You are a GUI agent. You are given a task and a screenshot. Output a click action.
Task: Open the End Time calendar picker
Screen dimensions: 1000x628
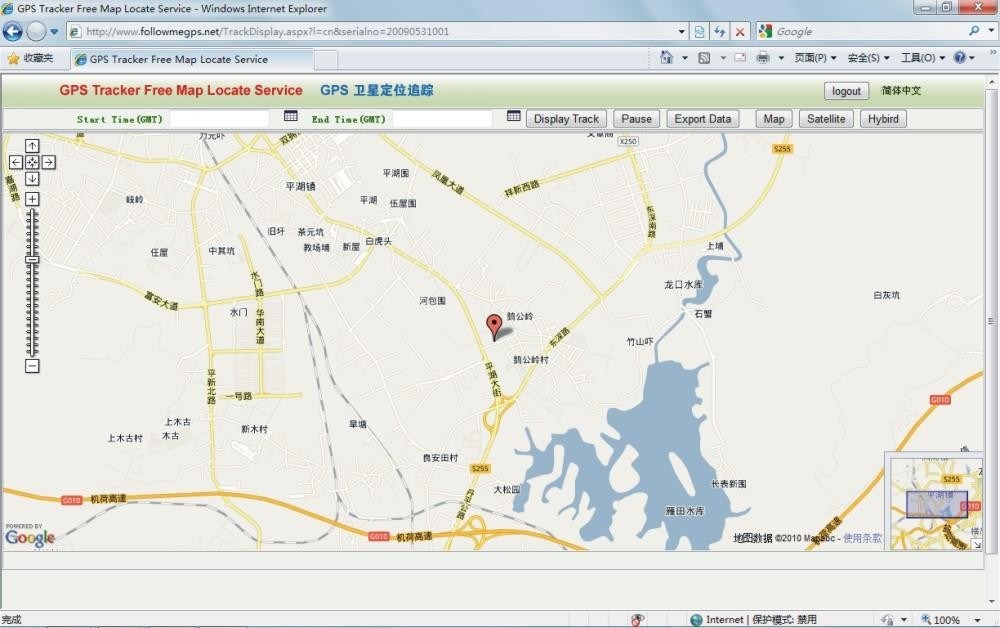tap(513, 117)
